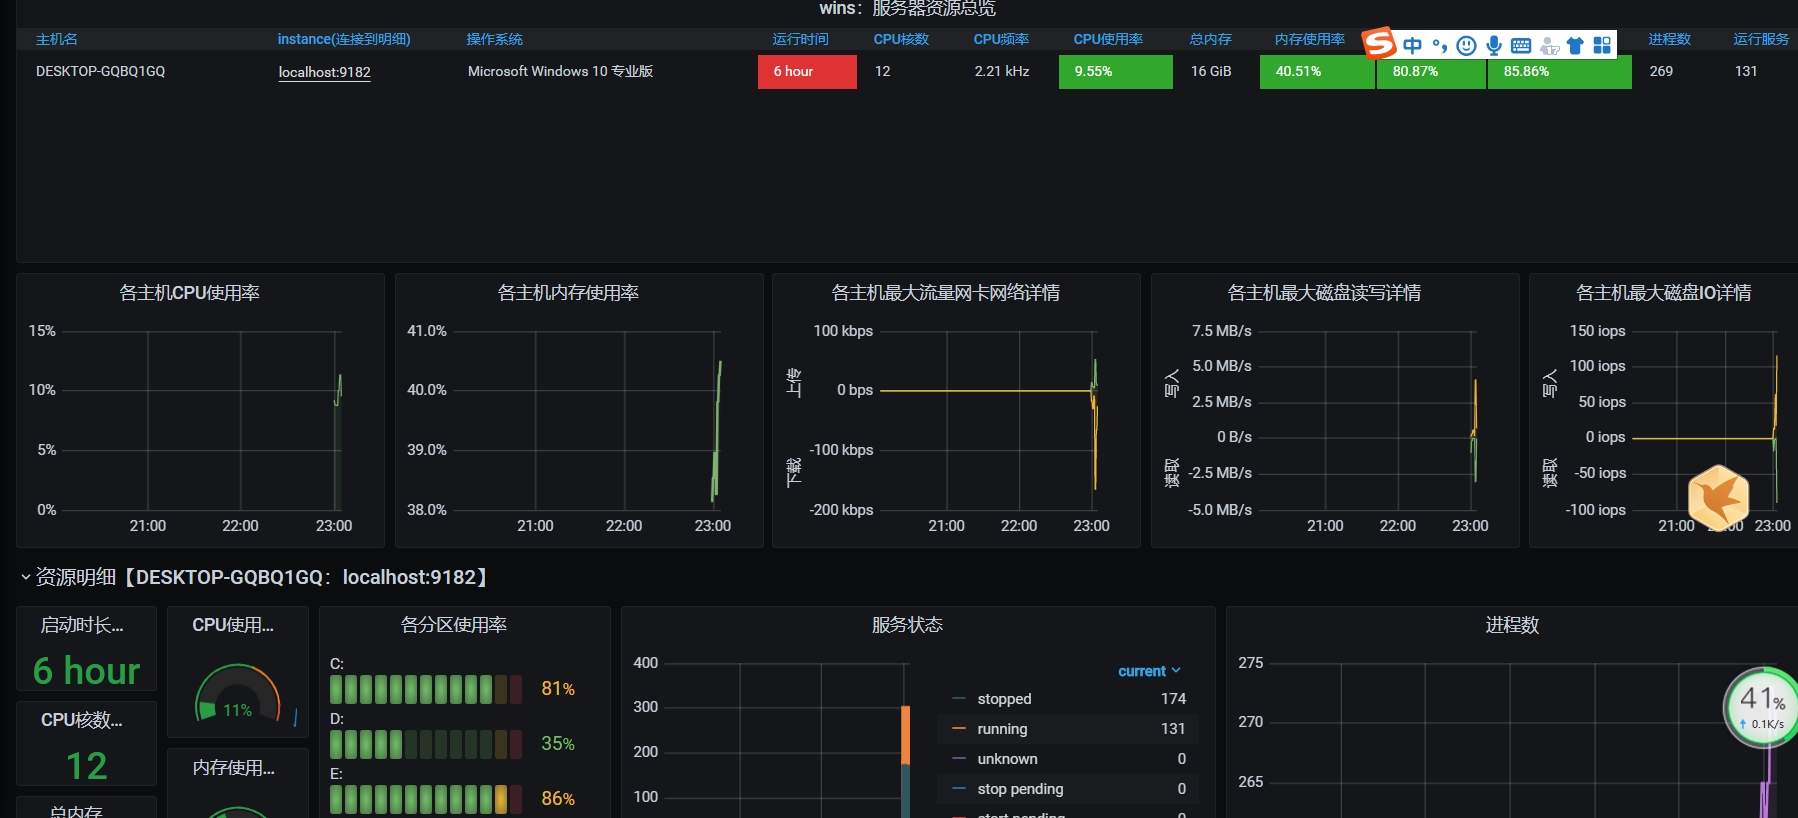
Task: Sort table by 操作系统 column header
Action: (x=494, y=39)
